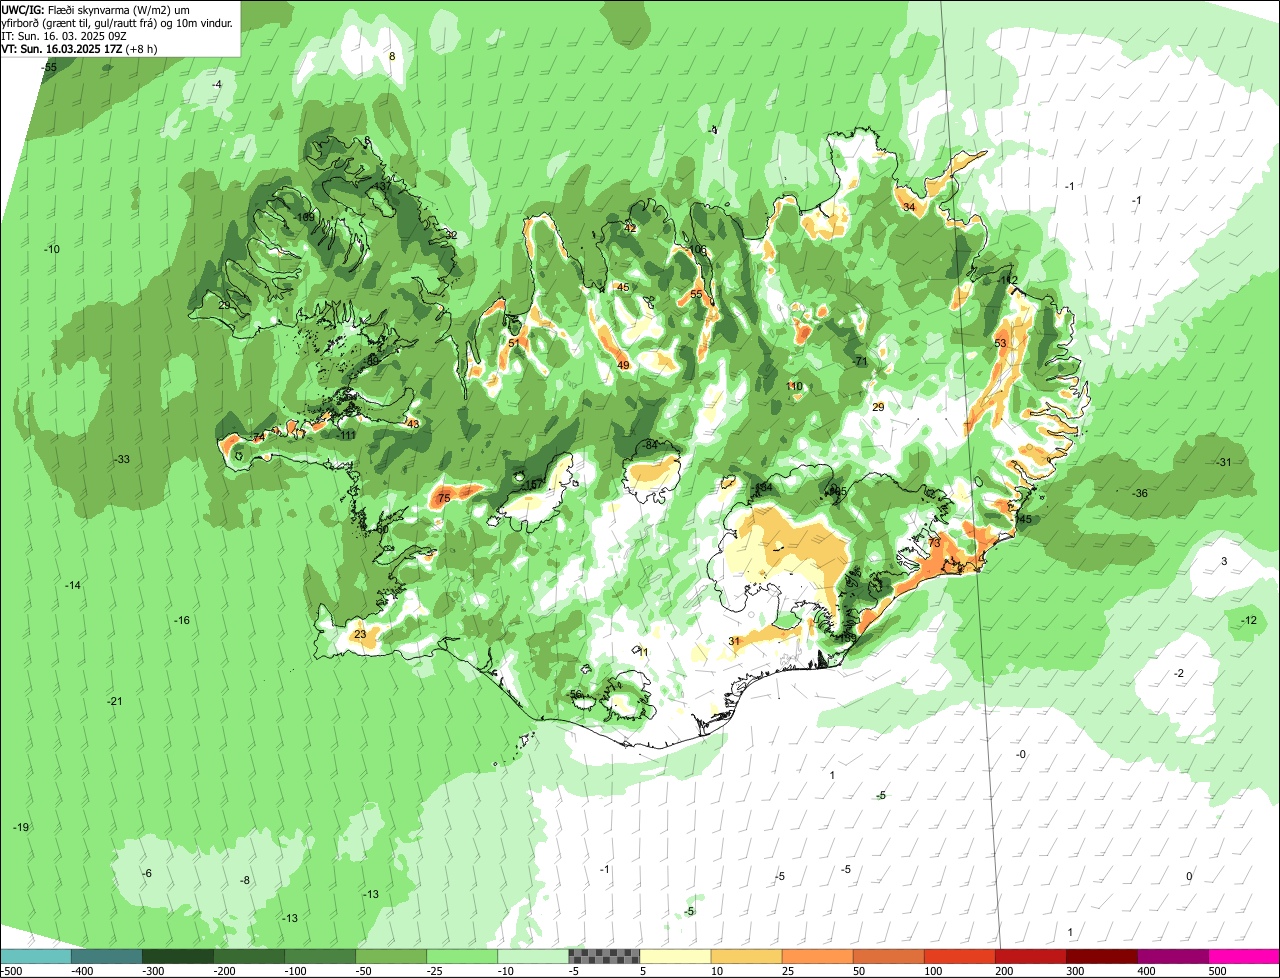
Task: Select the -200 to -100 green legend swatch
Action: [248, 956]
